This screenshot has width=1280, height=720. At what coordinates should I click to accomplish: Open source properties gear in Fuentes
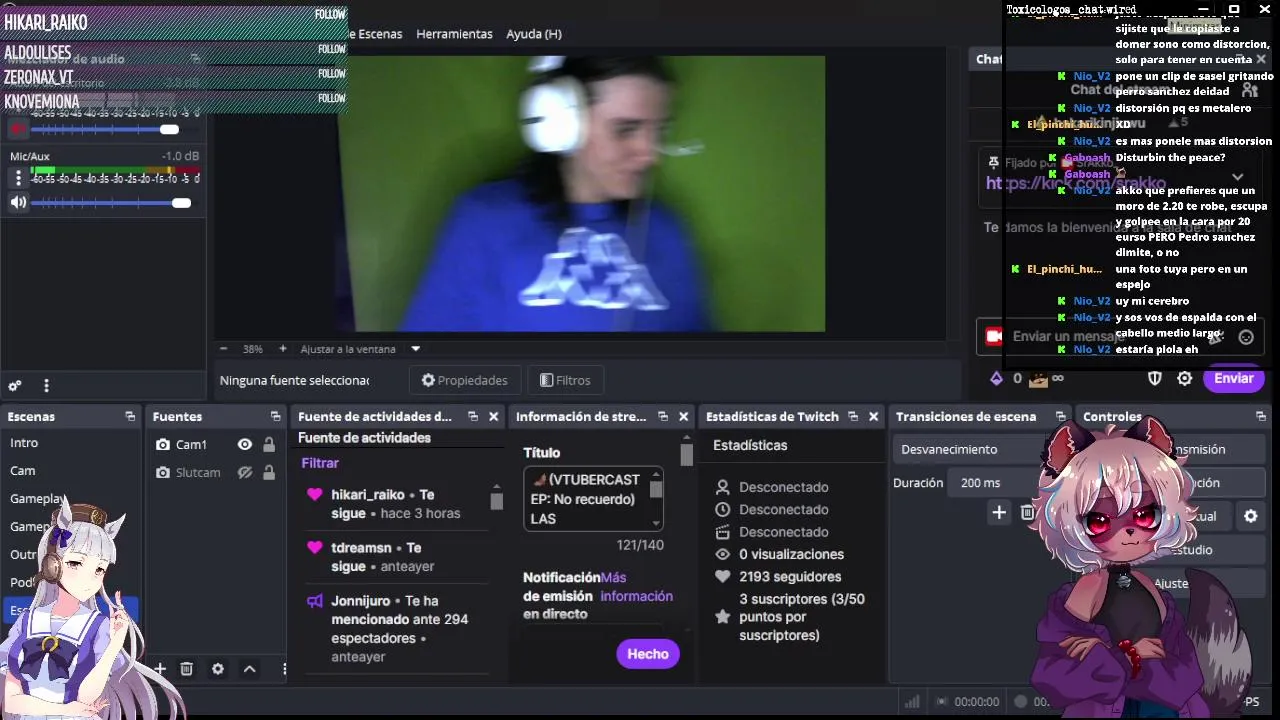pyautogui.click(x=218, y=669)
